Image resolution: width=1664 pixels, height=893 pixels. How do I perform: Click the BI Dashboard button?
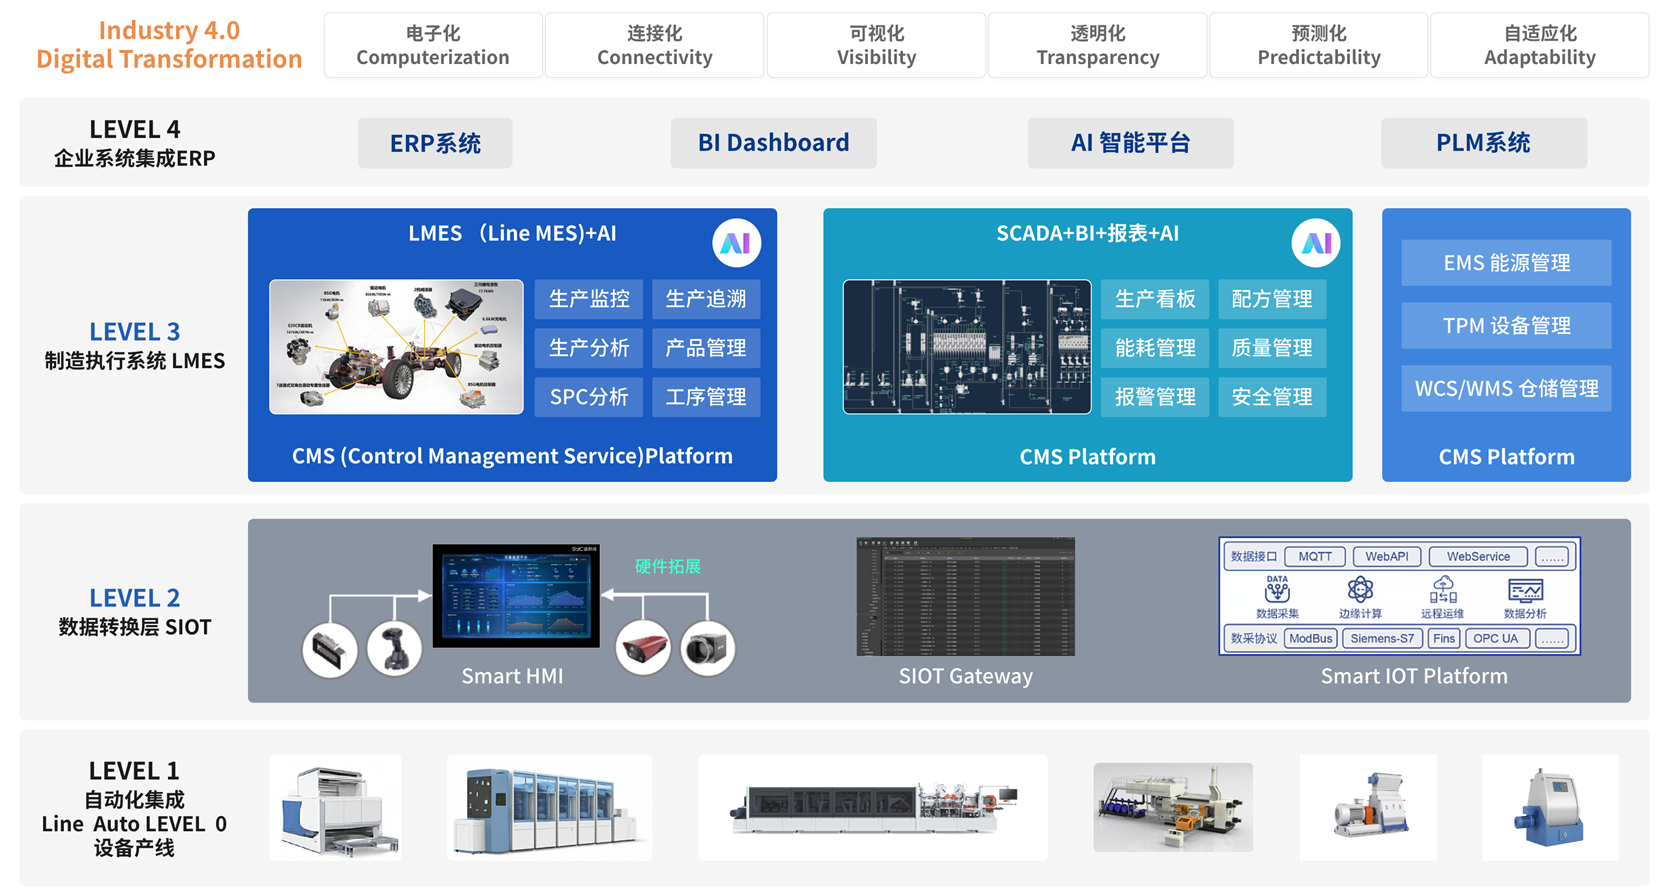point(773,143)
